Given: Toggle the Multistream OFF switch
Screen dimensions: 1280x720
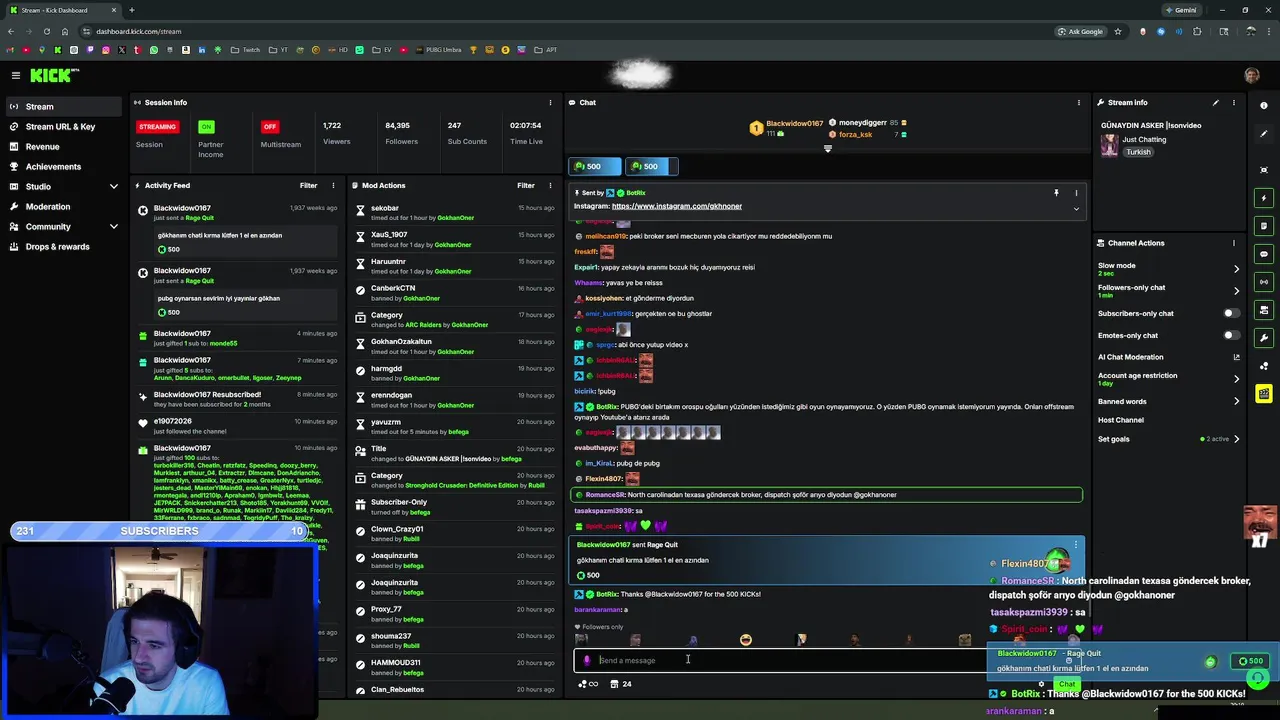Looking at the screenshot, I should (269, 127).
